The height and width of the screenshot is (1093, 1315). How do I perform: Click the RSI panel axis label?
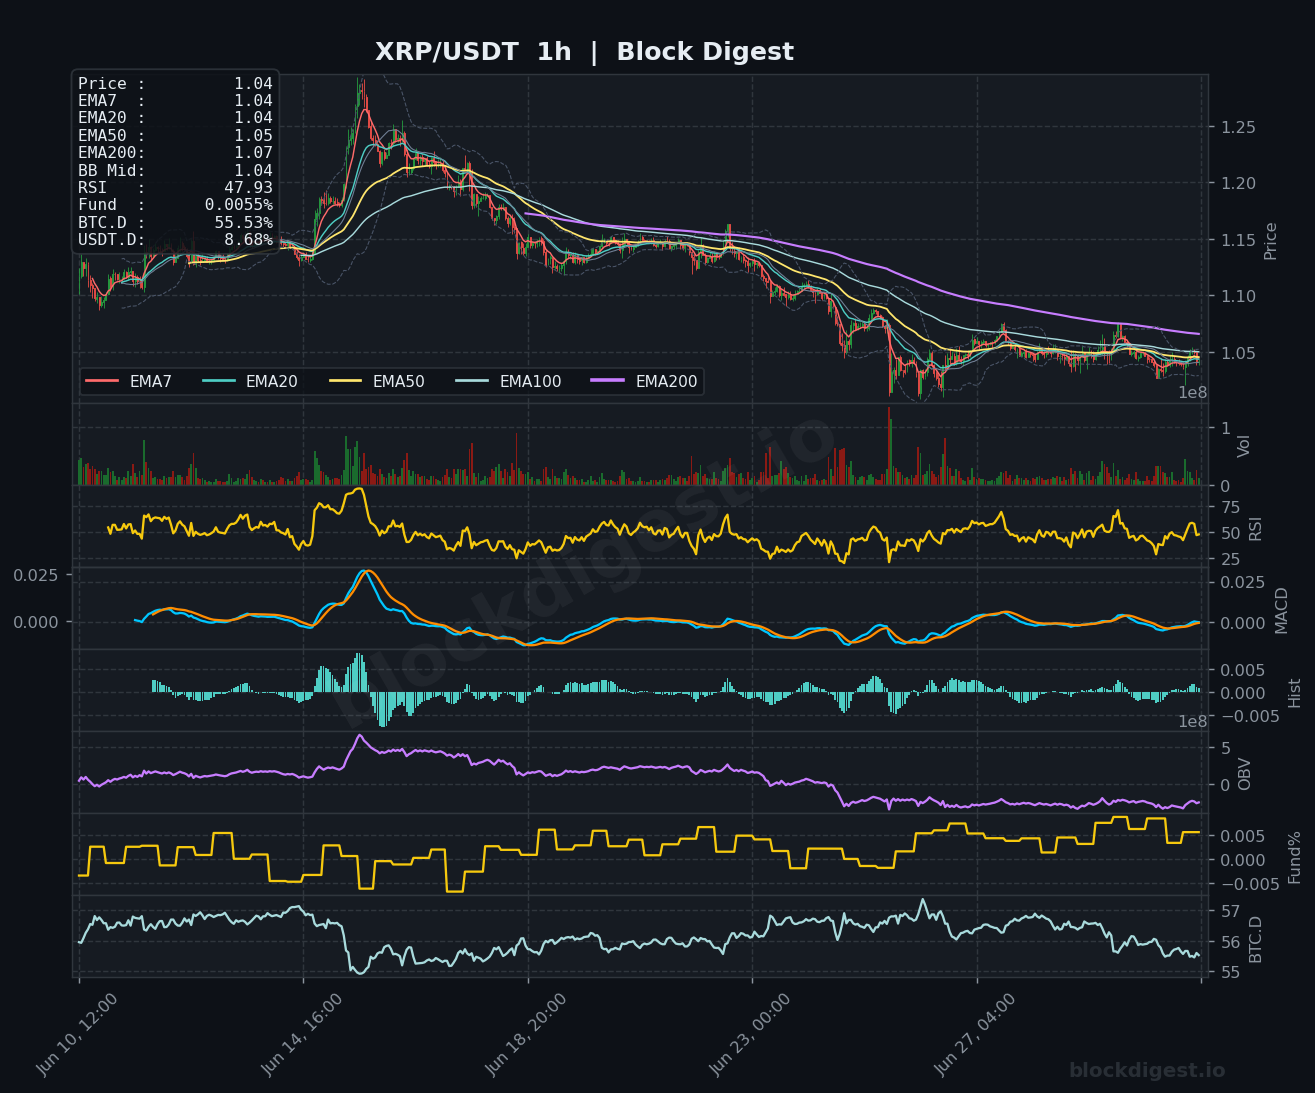point(1255,528)
